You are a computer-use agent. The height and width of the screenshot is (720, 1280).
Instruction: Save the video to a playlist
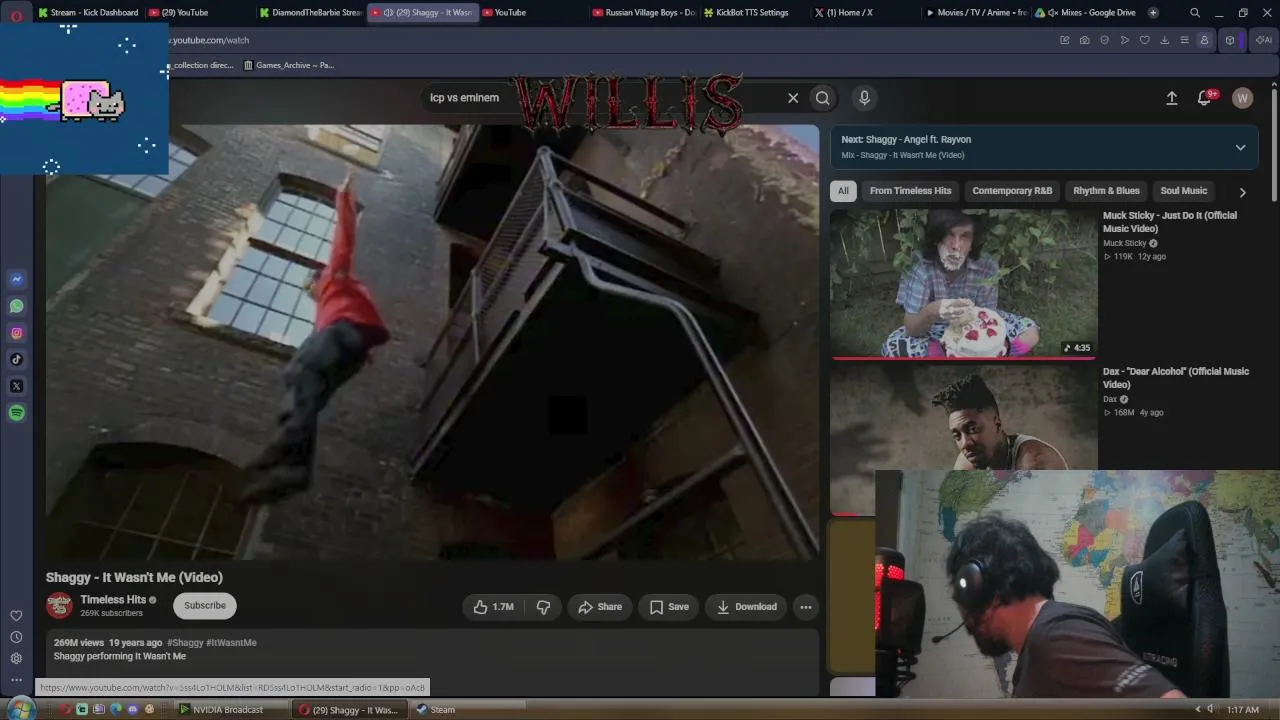pos(669,607)
